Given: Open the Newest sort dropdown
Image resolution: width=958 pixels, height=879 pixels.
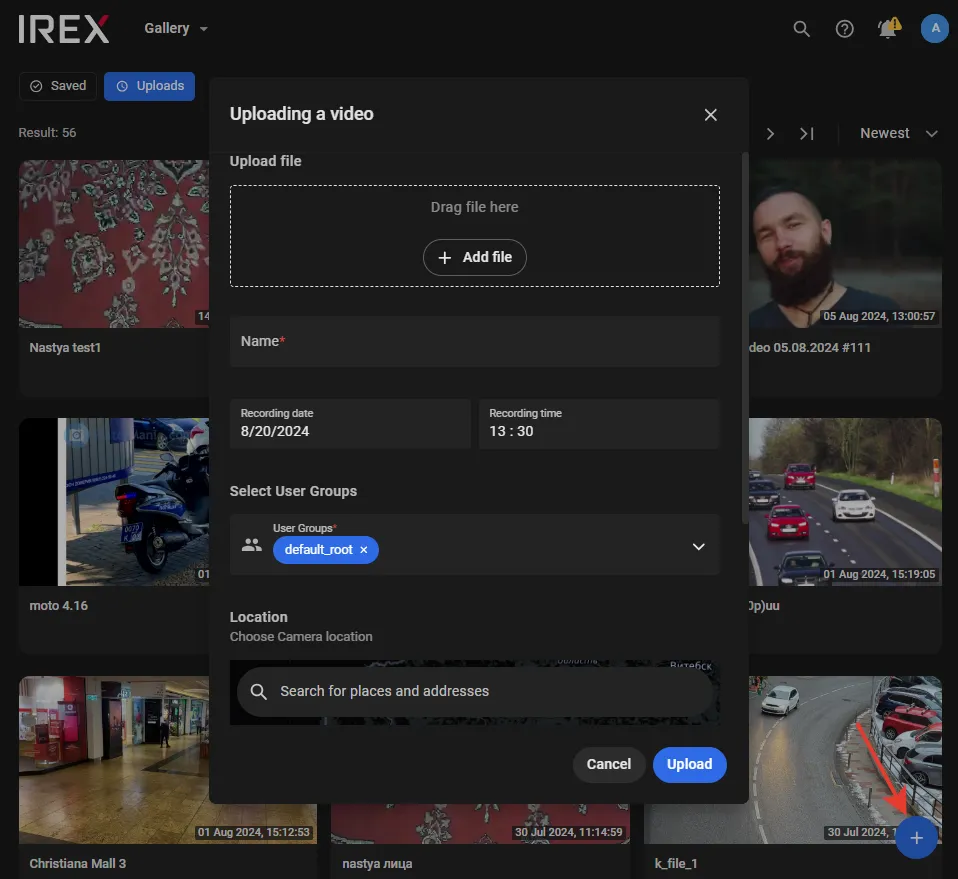Looking at the screenshot, I should coord(898,133).
